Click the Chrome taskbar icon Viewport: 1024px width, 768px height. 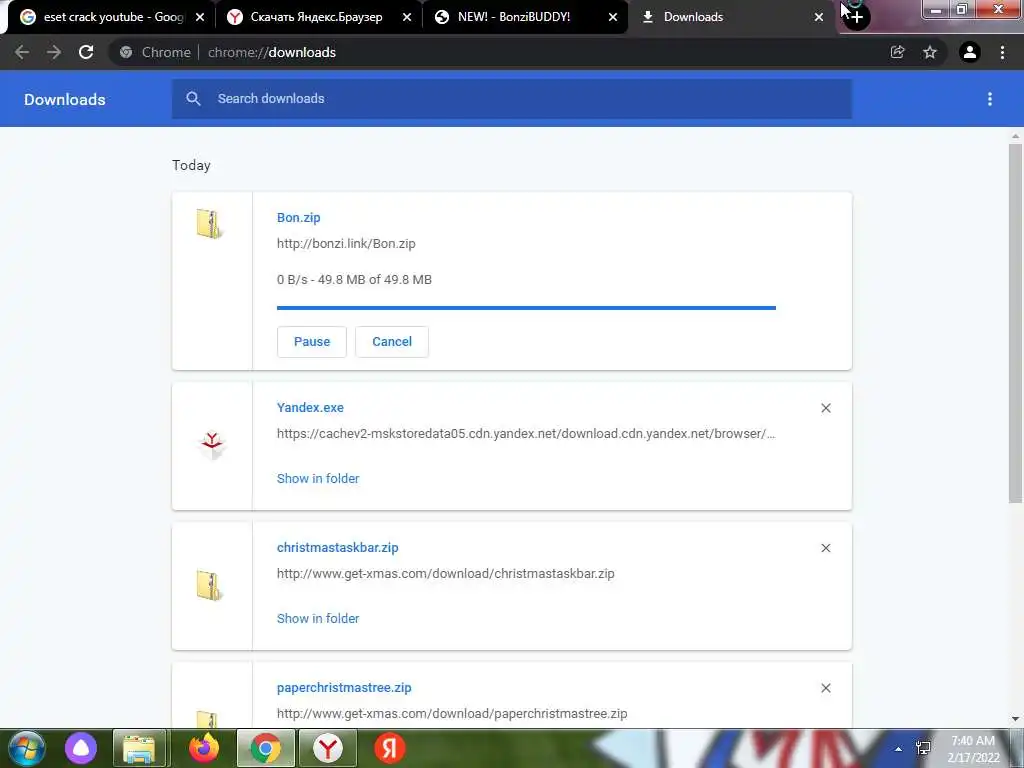265,748
